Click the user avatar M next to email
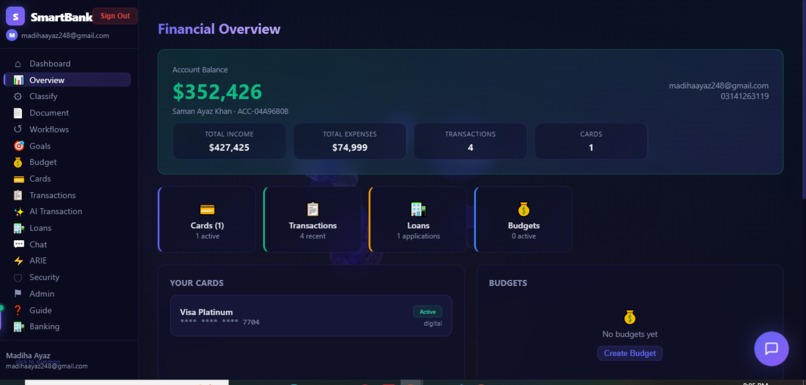The height and width of the screenshot is (385, 806). pos(12,35)
